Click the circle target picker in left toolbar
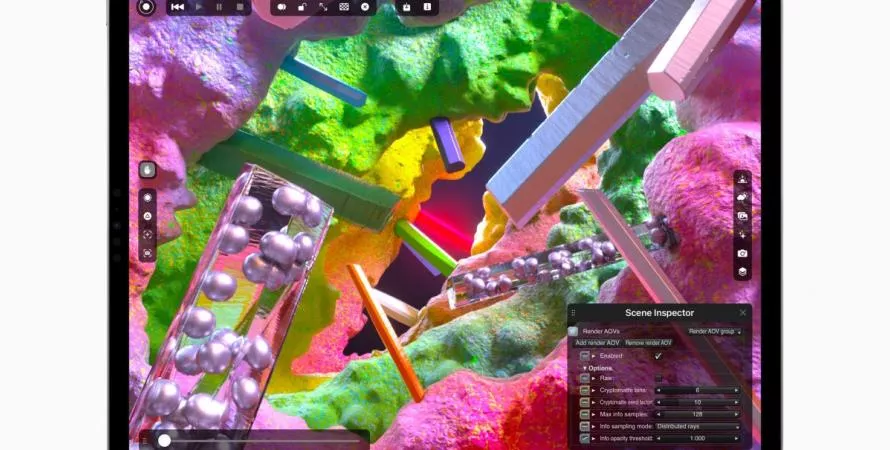Screen dimensions: 890x450 [148, 197]
